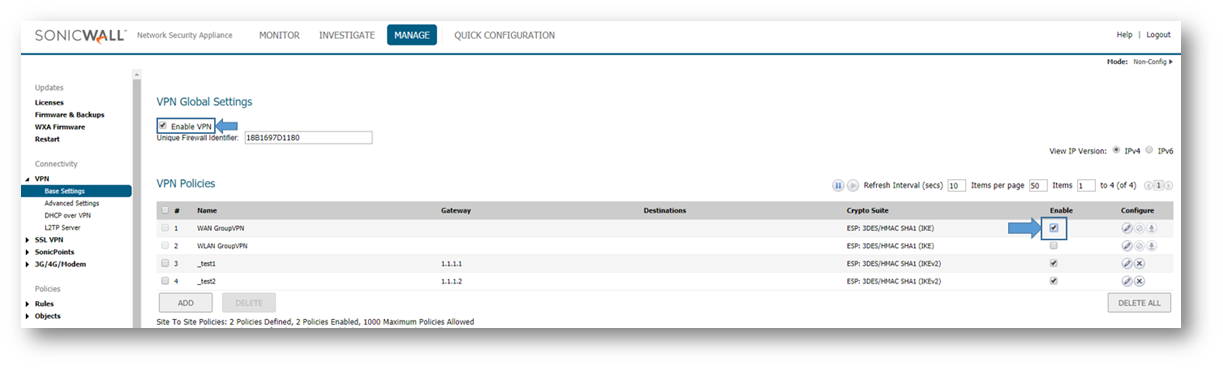The height and width of the screenshot is (370, 1223).
Task: Expand the SSL VPN sidebar section
Action: pyautogui.click(x=27, y=240)
